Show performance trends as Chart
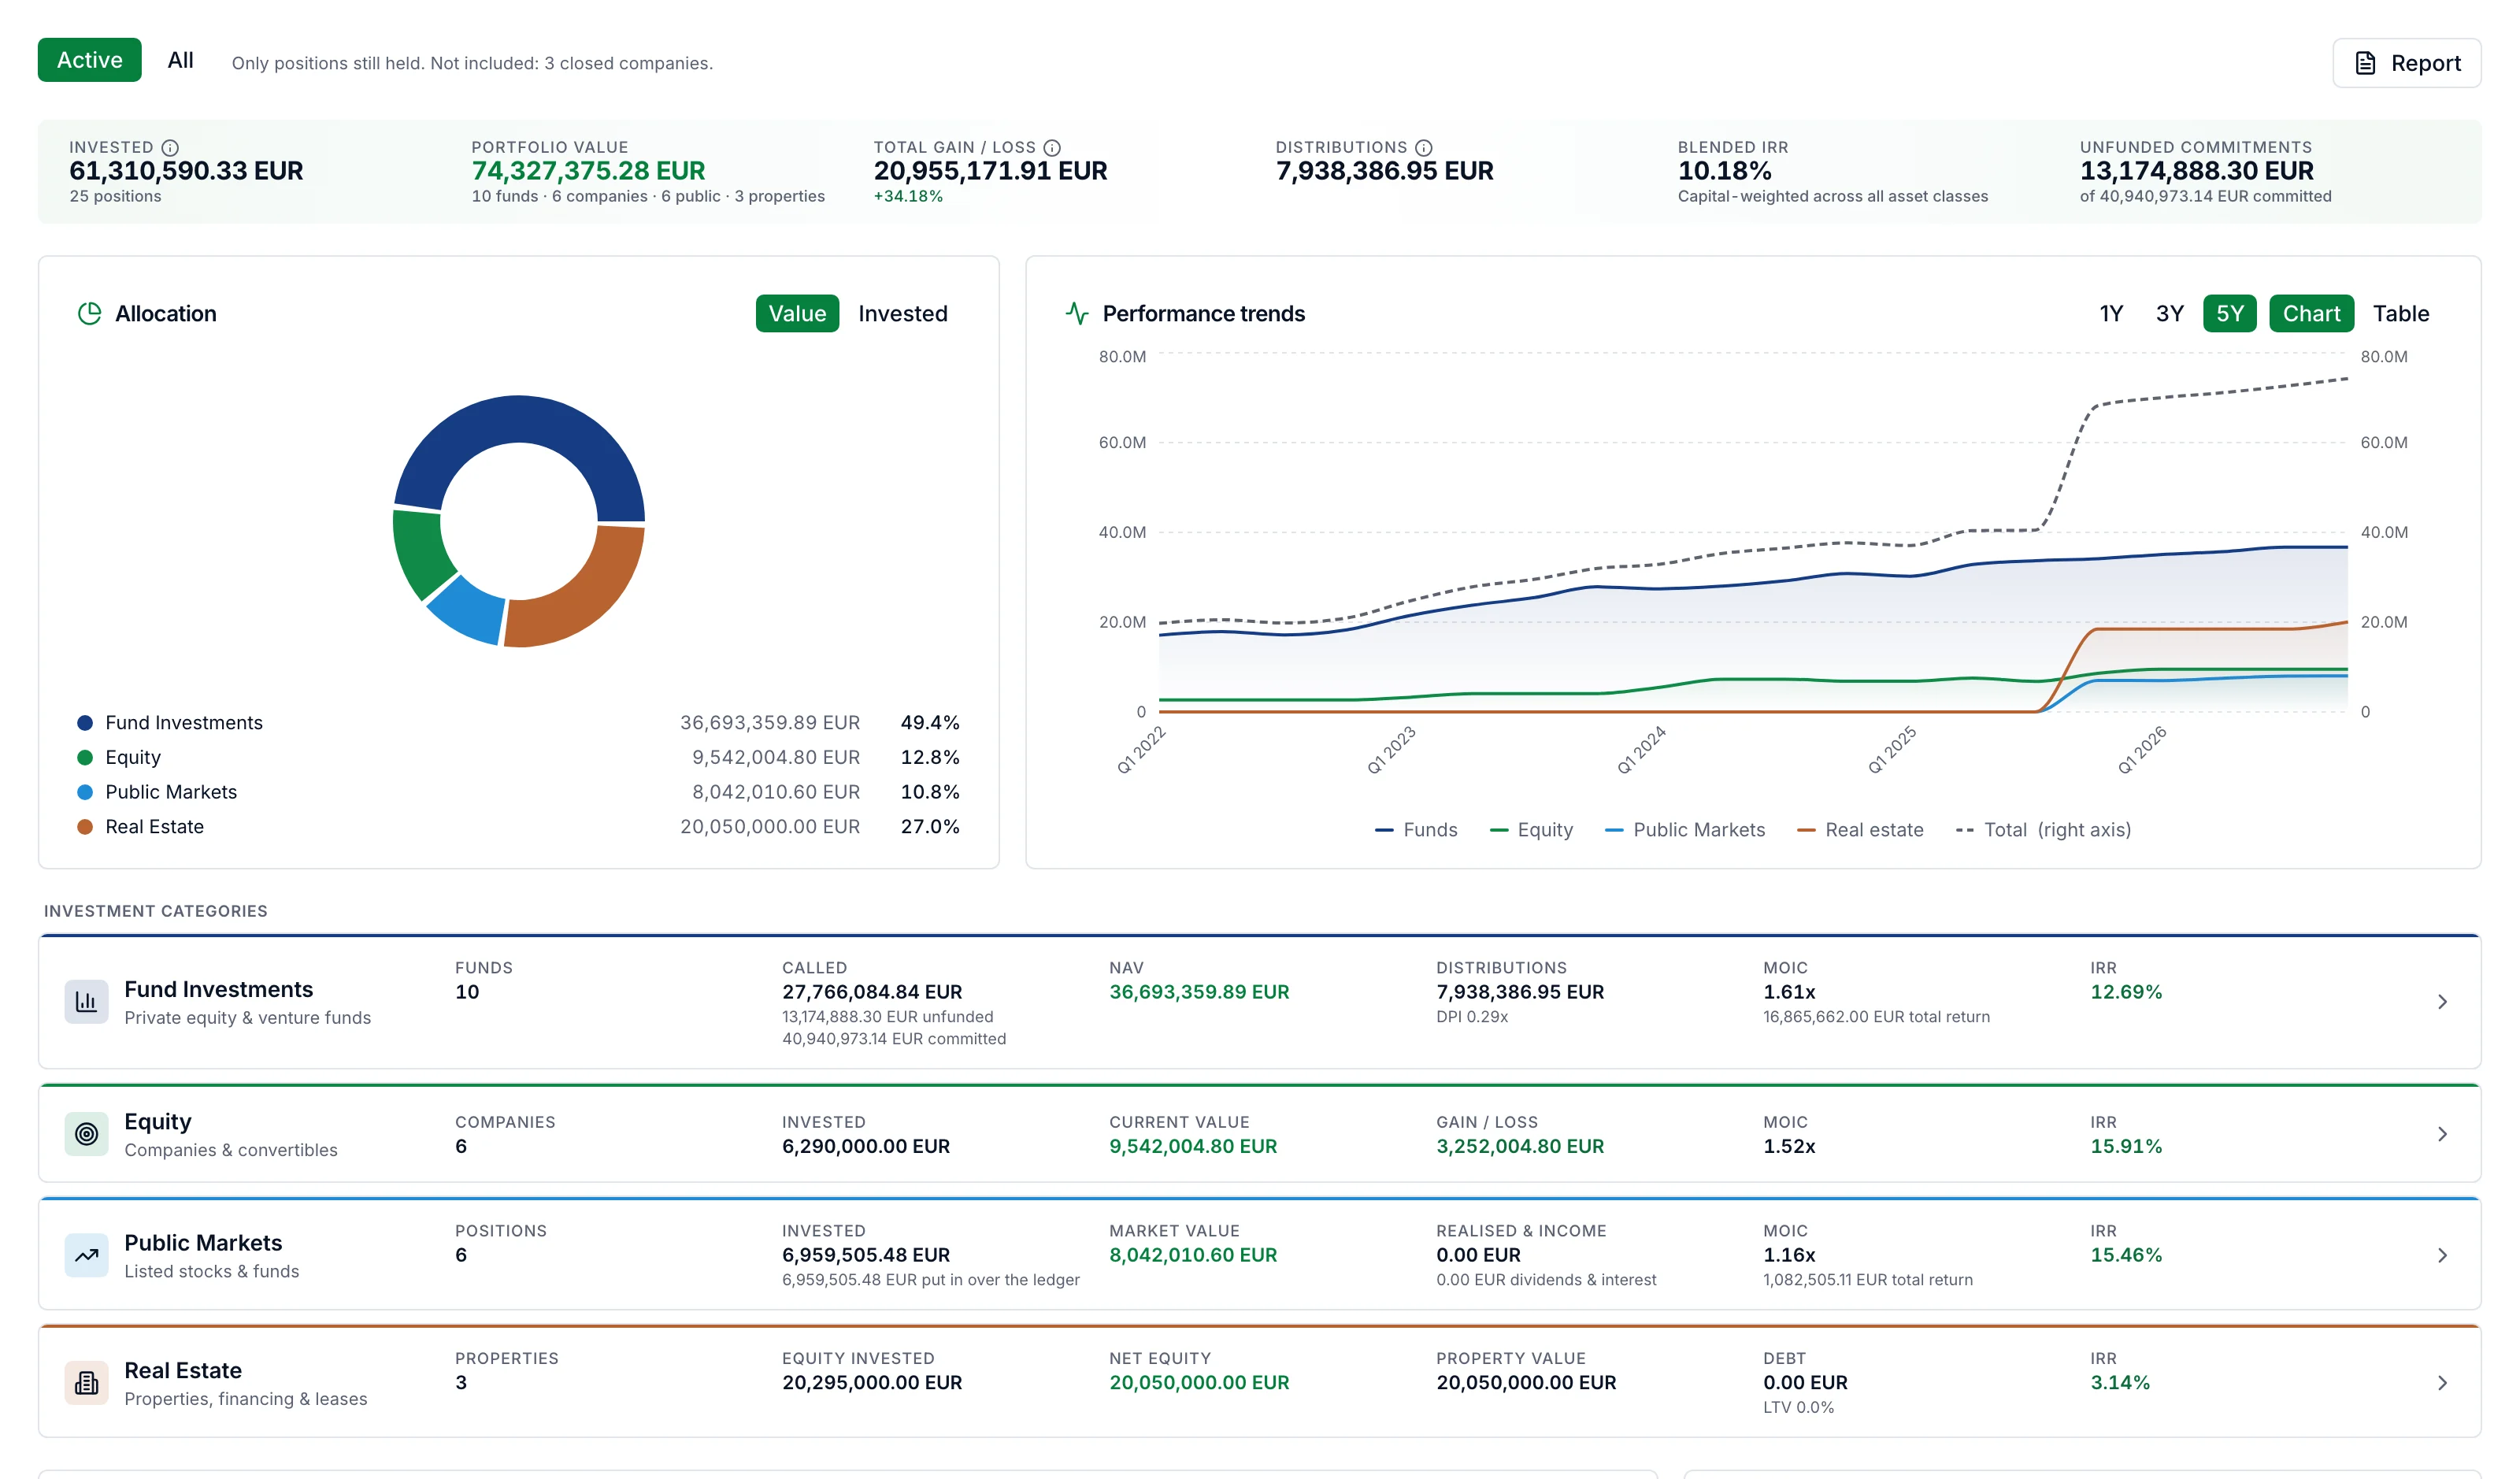This screenshot has height=1479, width=2520. (2311, 314)
